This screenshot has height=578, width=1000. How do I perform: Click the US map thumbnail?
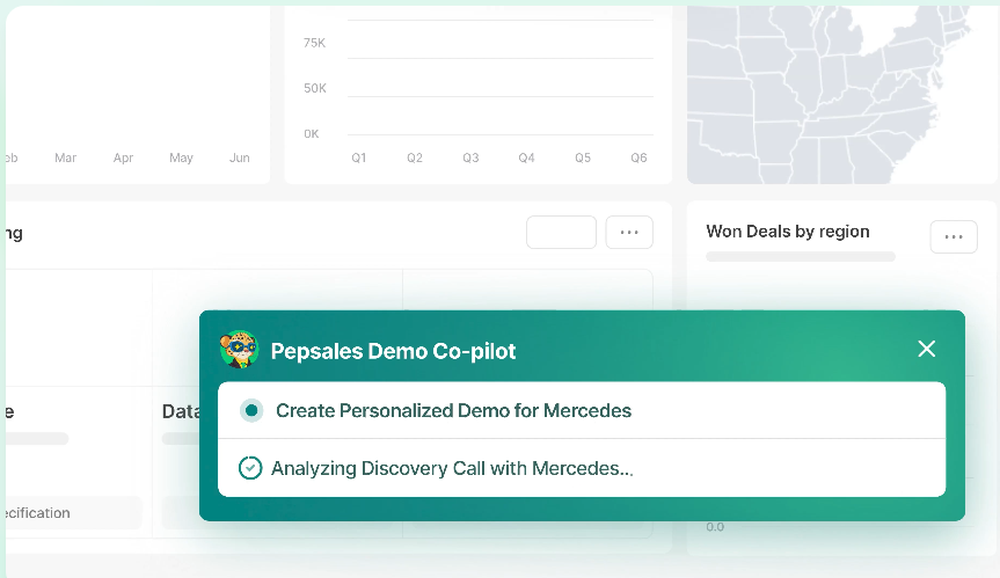point(841,94)
